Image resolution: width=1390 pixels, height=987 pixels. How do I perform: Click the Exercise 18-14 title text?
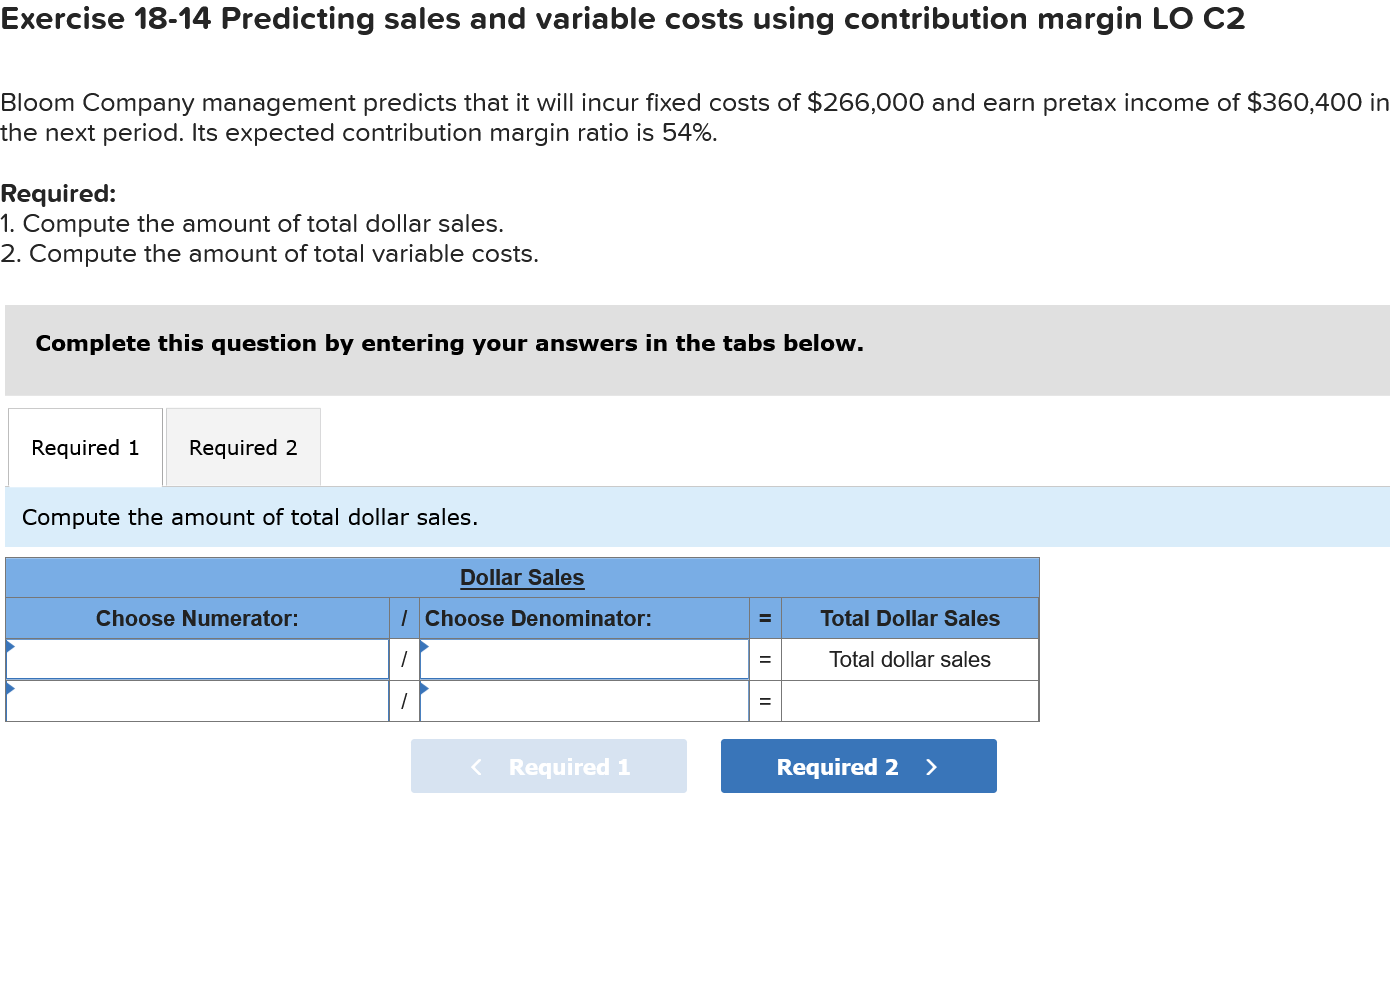622,18
